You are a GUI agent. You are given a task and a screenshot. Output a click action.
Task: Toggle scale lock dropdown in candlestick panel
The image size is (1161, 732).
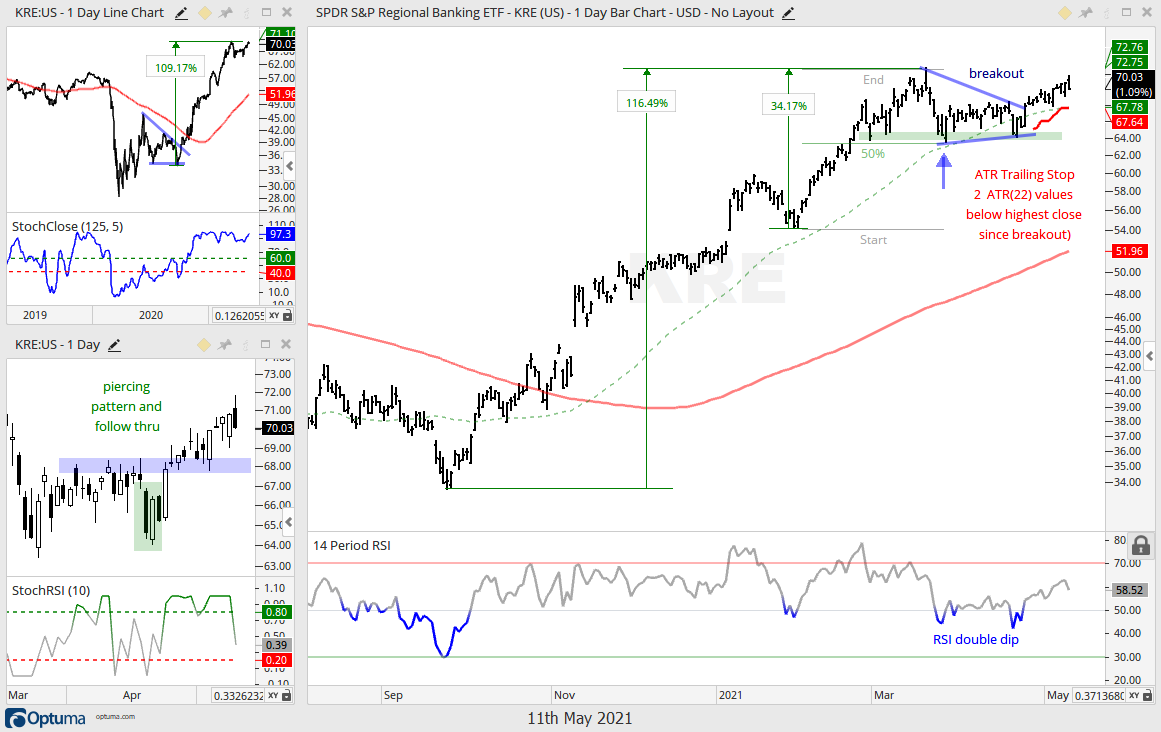coord(288,696)
